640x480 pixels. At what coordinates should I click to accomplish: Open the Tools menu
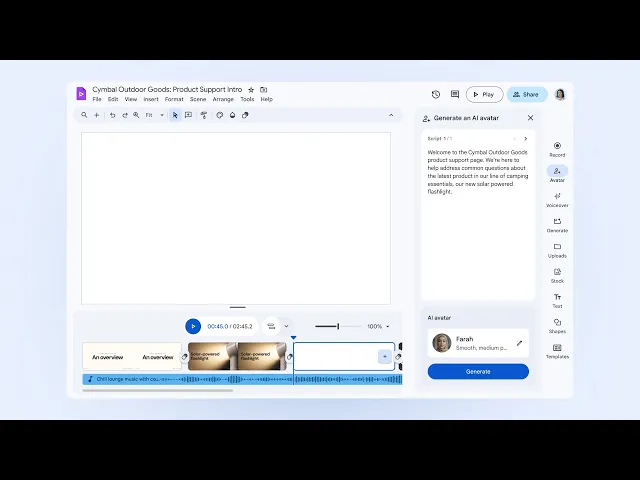click(247, 99)
